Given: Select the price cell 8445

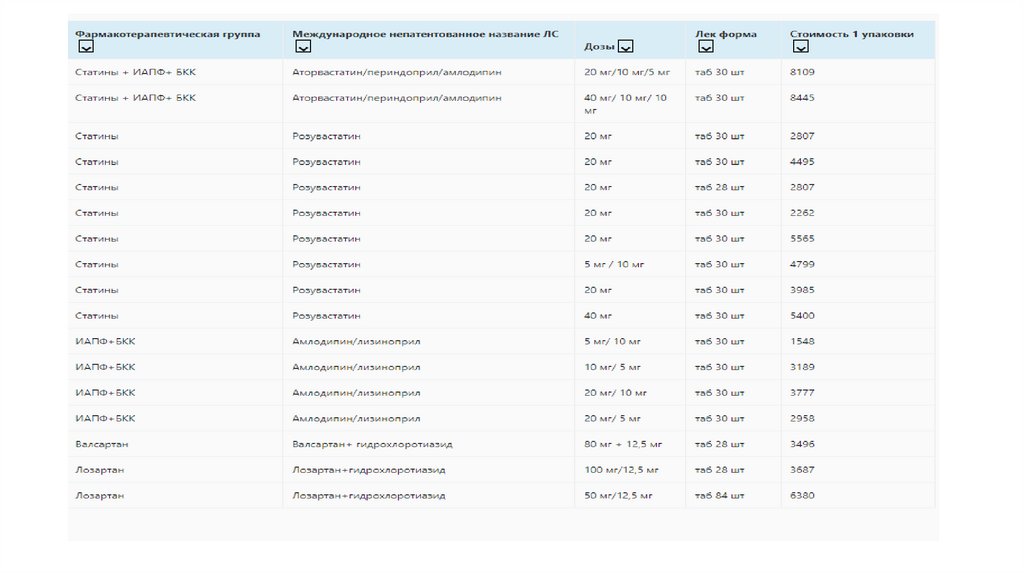Looking at the screenshot, I should 802,98.
